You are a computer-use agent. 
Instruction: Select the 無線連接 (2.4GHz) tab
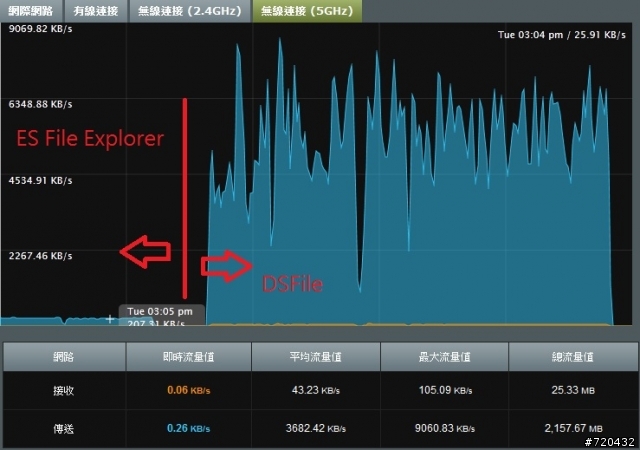[x=190, y=11]
